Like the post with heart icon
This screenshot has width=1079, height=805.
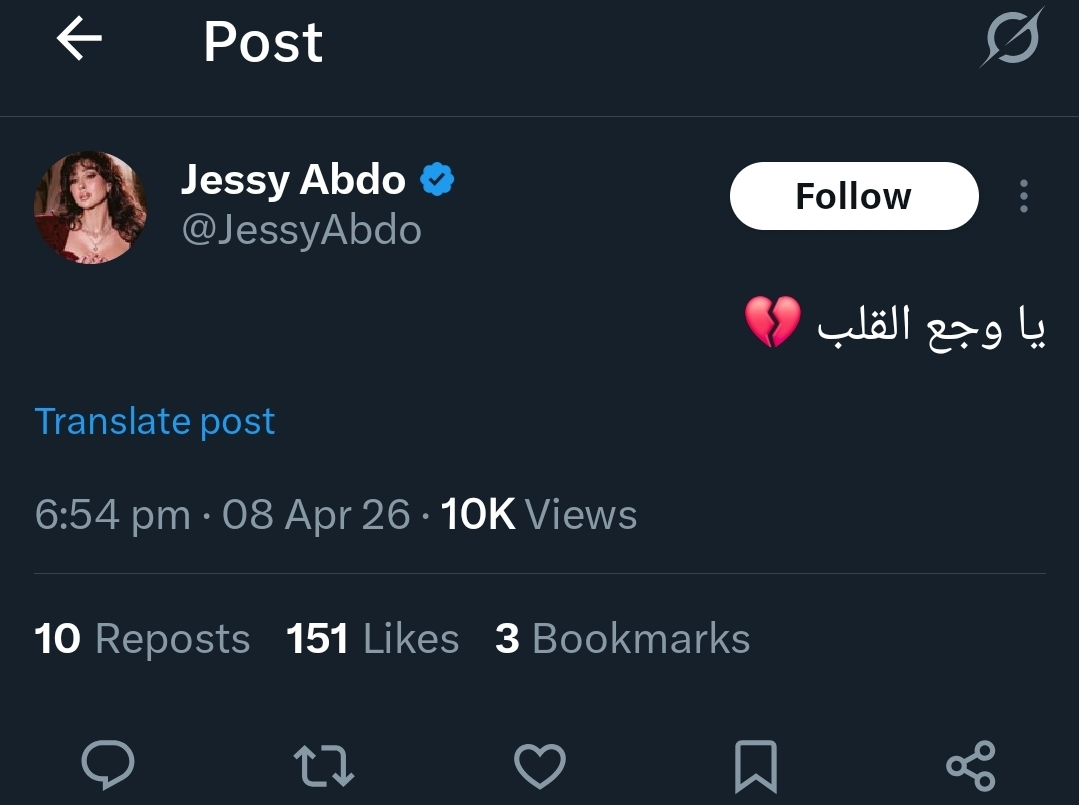pyautogui.click(x=540, y=766)
